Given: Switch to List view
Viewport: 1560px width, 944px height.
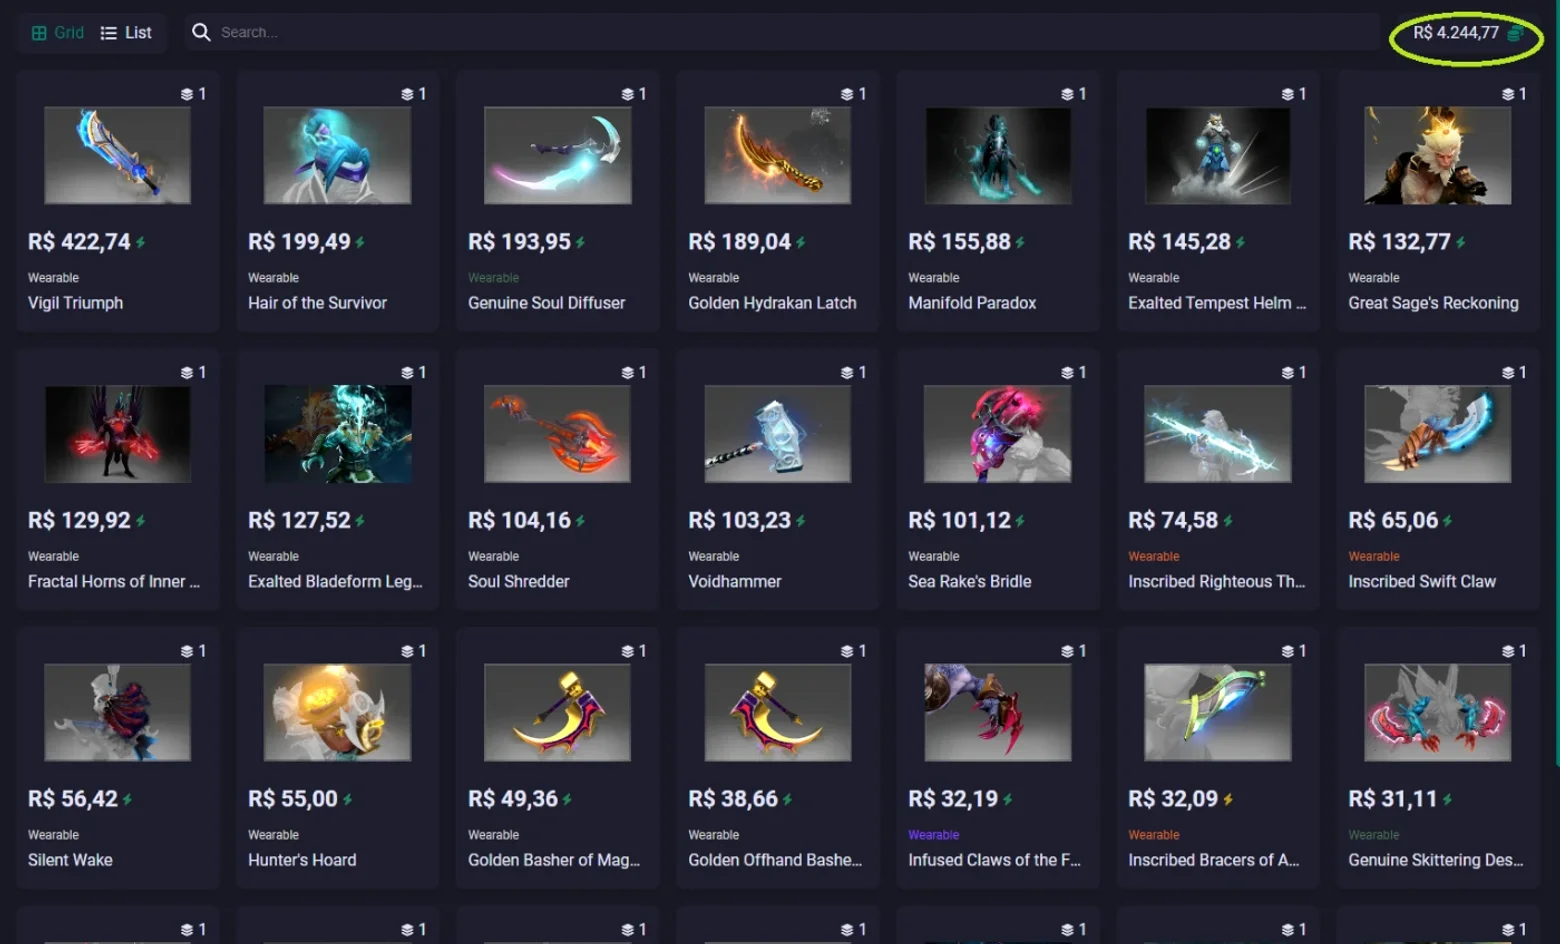Looking at the screenshot, I should tap(126, 33).
